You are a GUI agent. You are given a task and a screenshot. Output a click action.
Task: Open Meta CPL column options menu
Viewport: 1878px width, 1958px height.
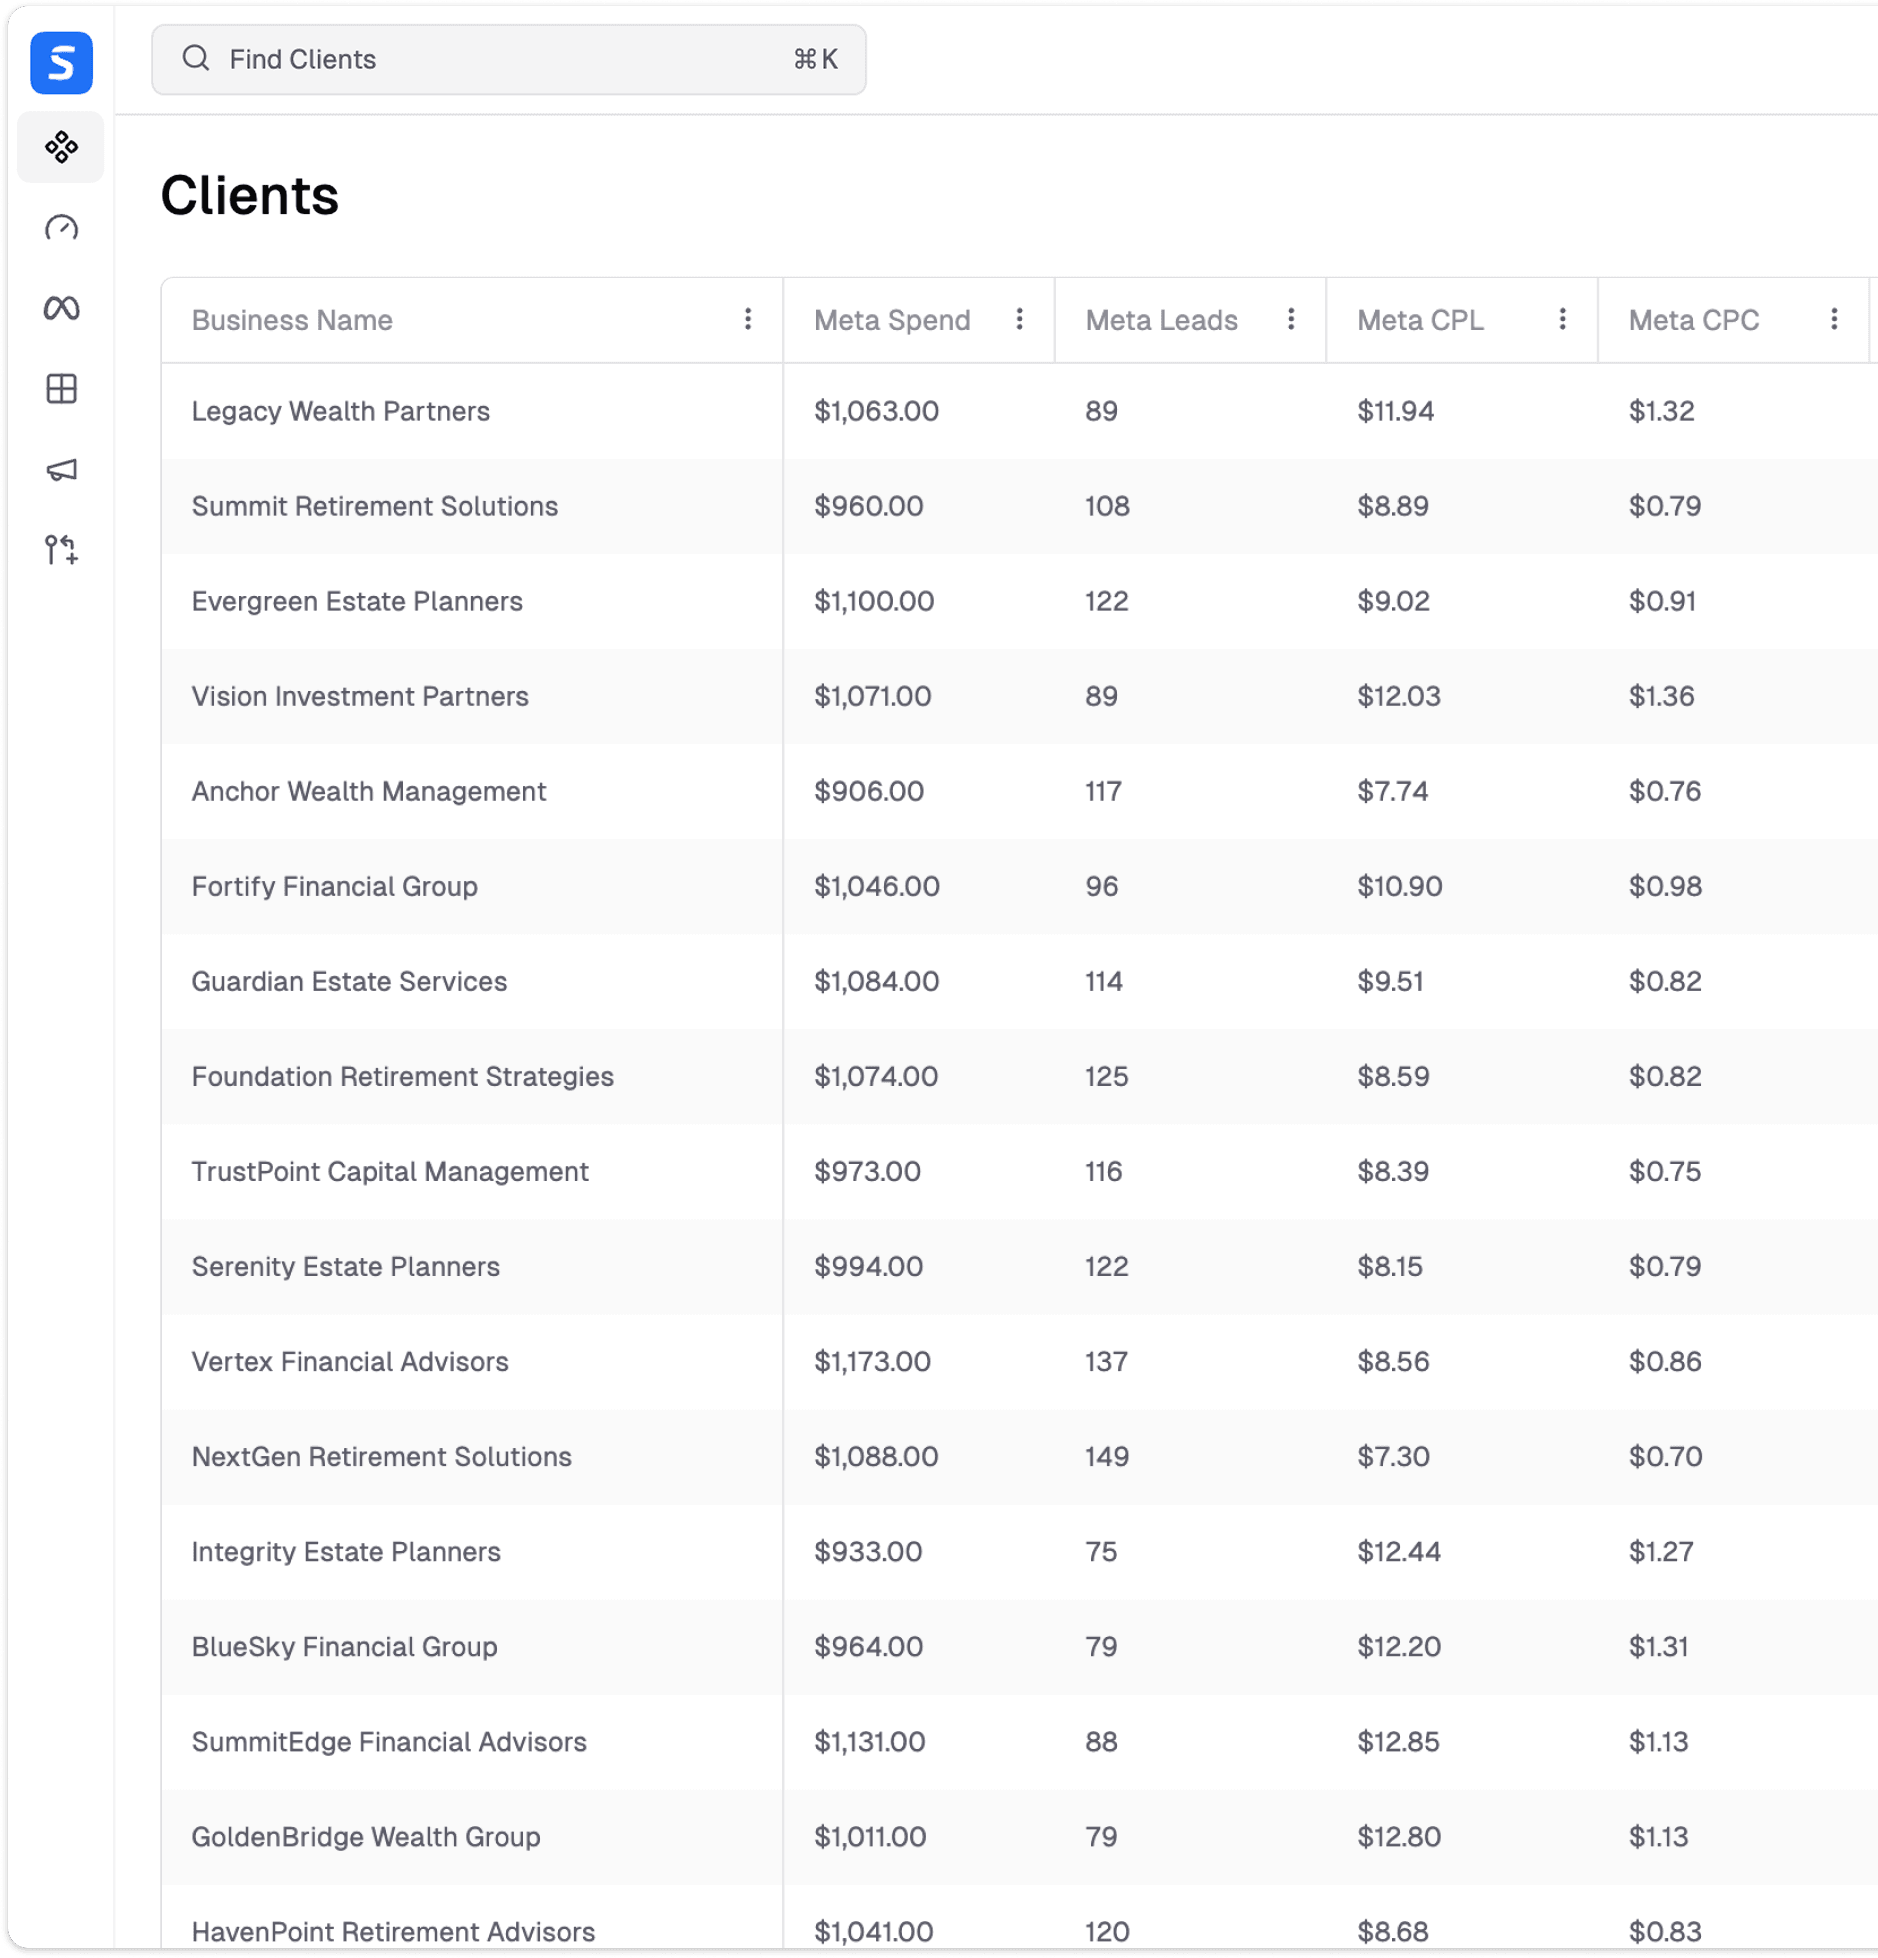pyautogui.click(x=1562, y=319)
